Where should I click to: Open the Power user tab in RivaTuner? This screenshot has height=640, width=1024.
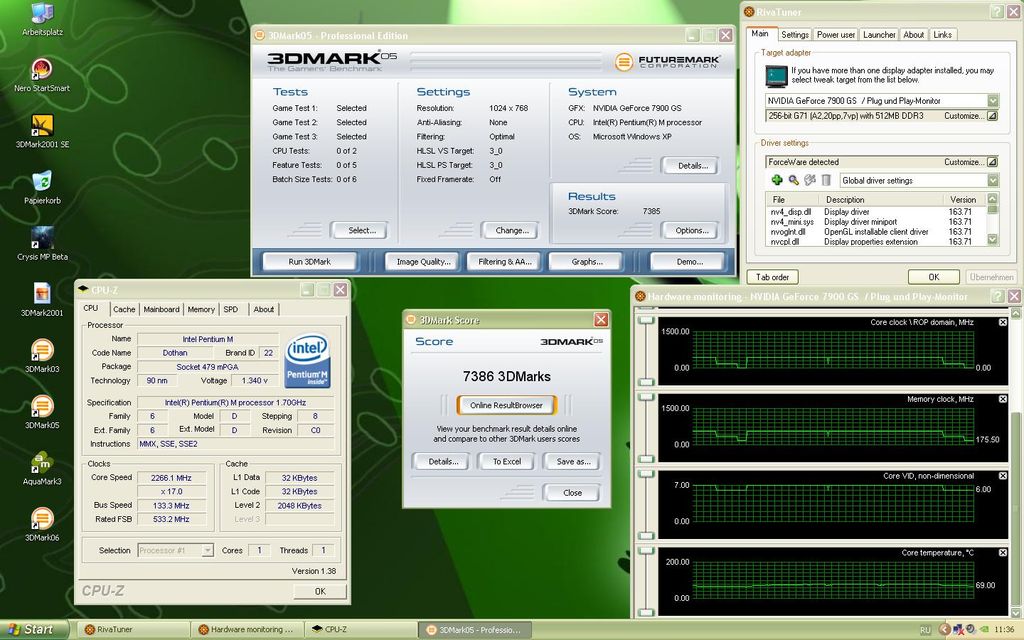(835, 35)
